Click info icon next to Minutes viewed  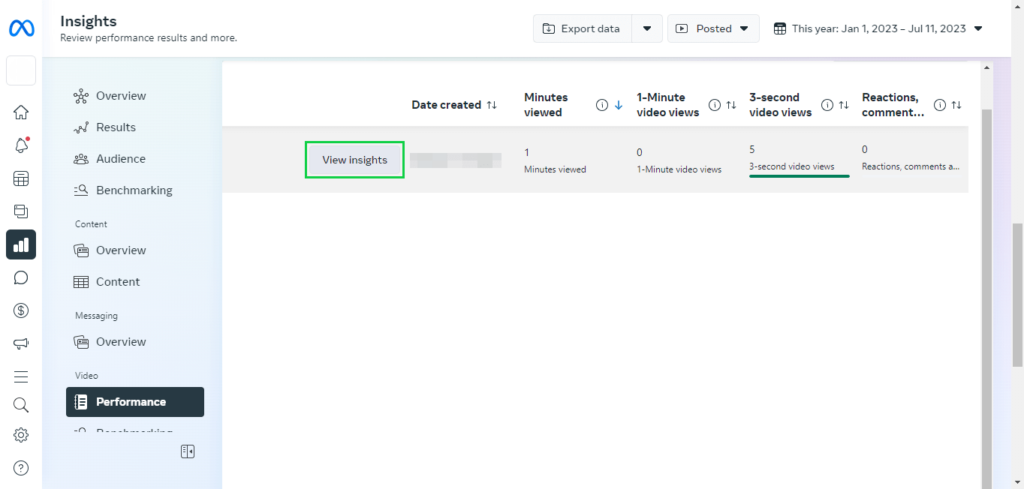pos(602,105)
